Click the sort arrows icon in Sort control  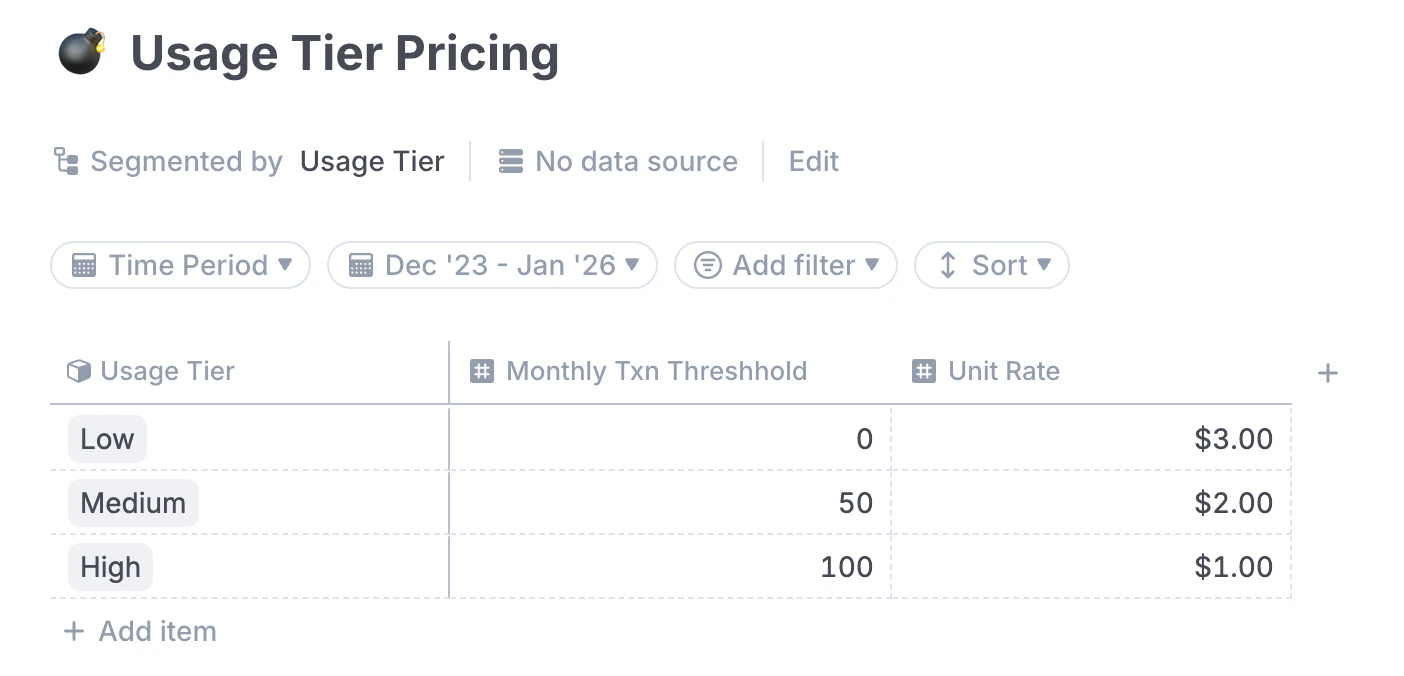946,264
